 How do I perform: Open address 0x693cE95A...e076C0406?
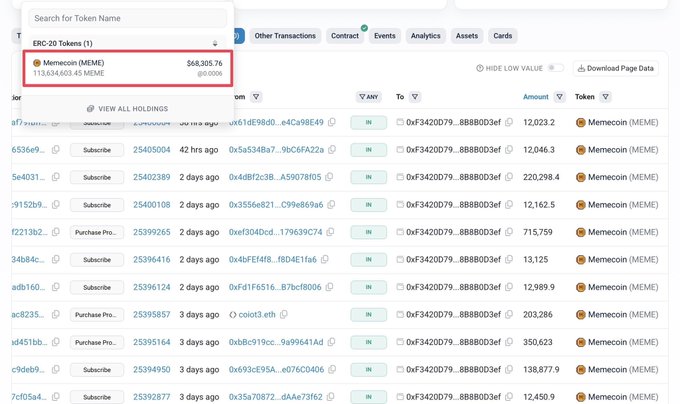pos(276,369)
